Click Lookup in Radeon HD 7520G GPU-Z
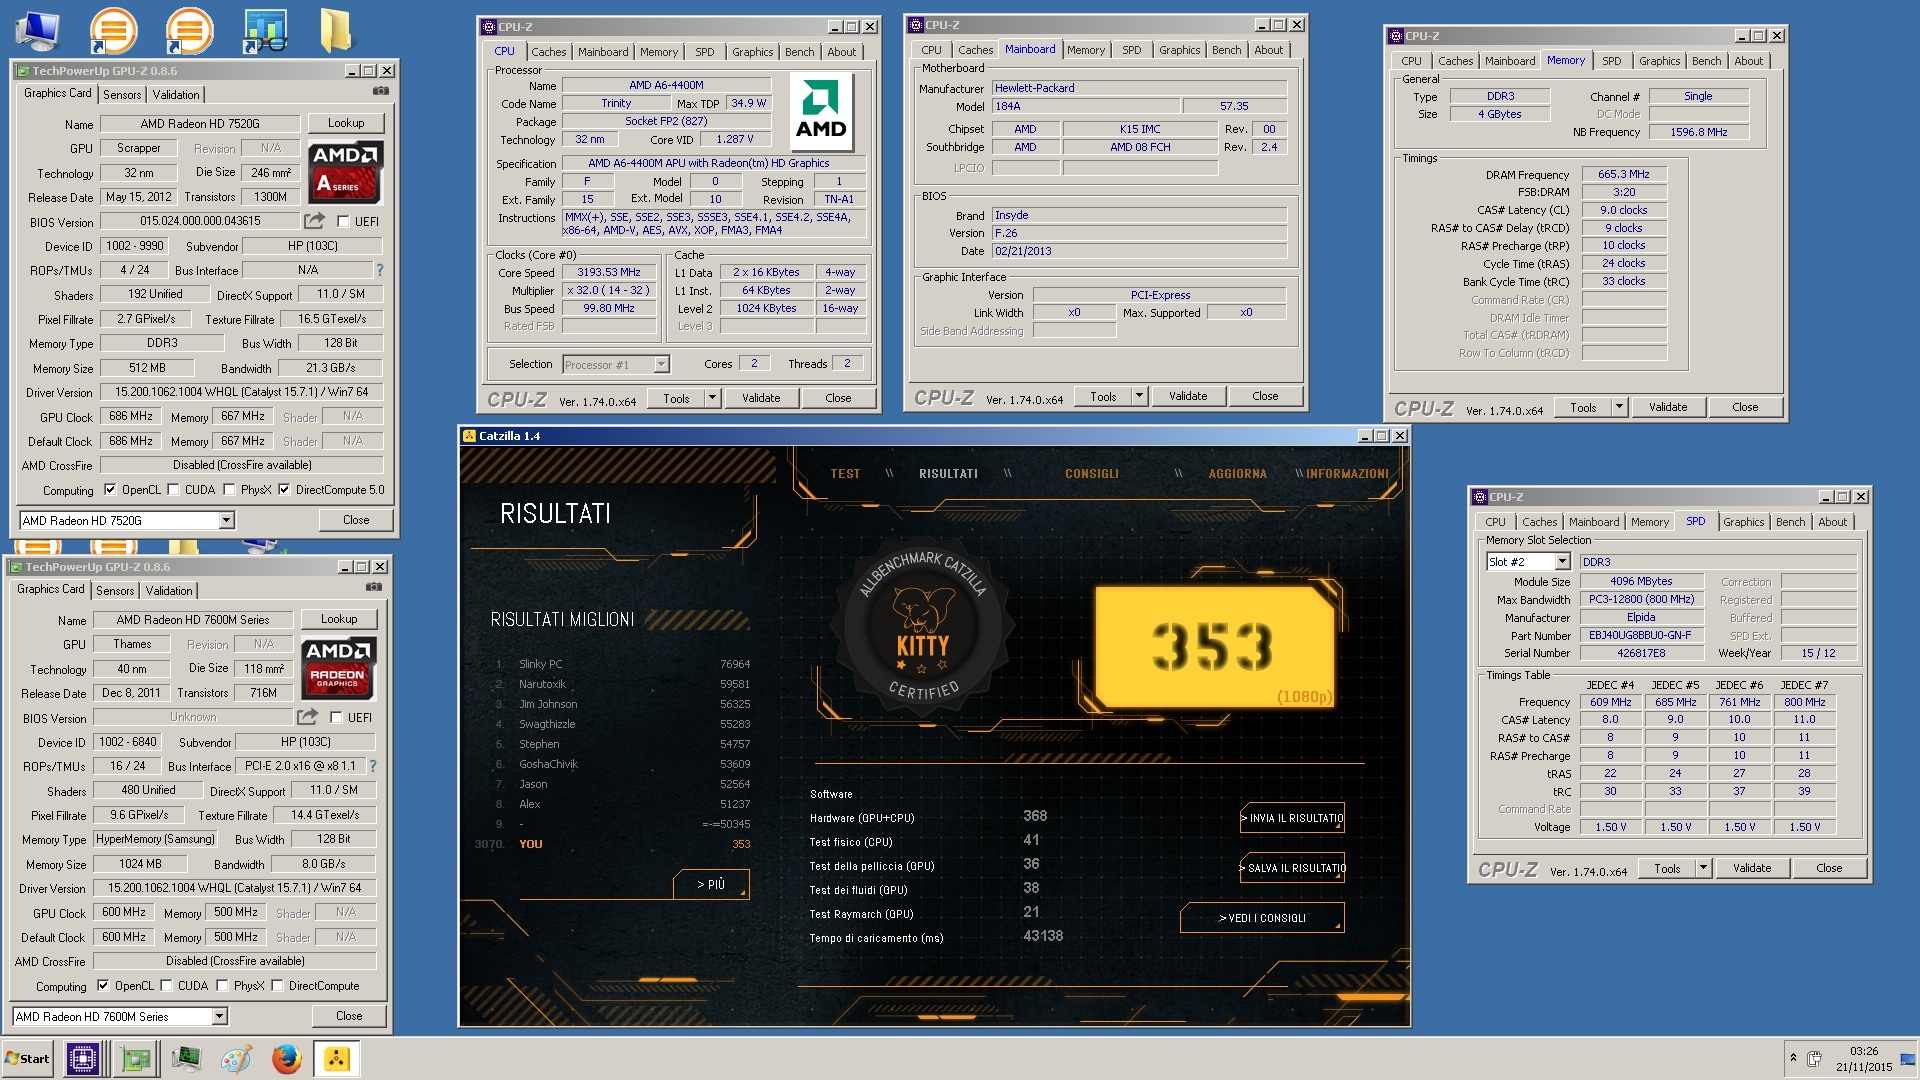 (346, 123)
